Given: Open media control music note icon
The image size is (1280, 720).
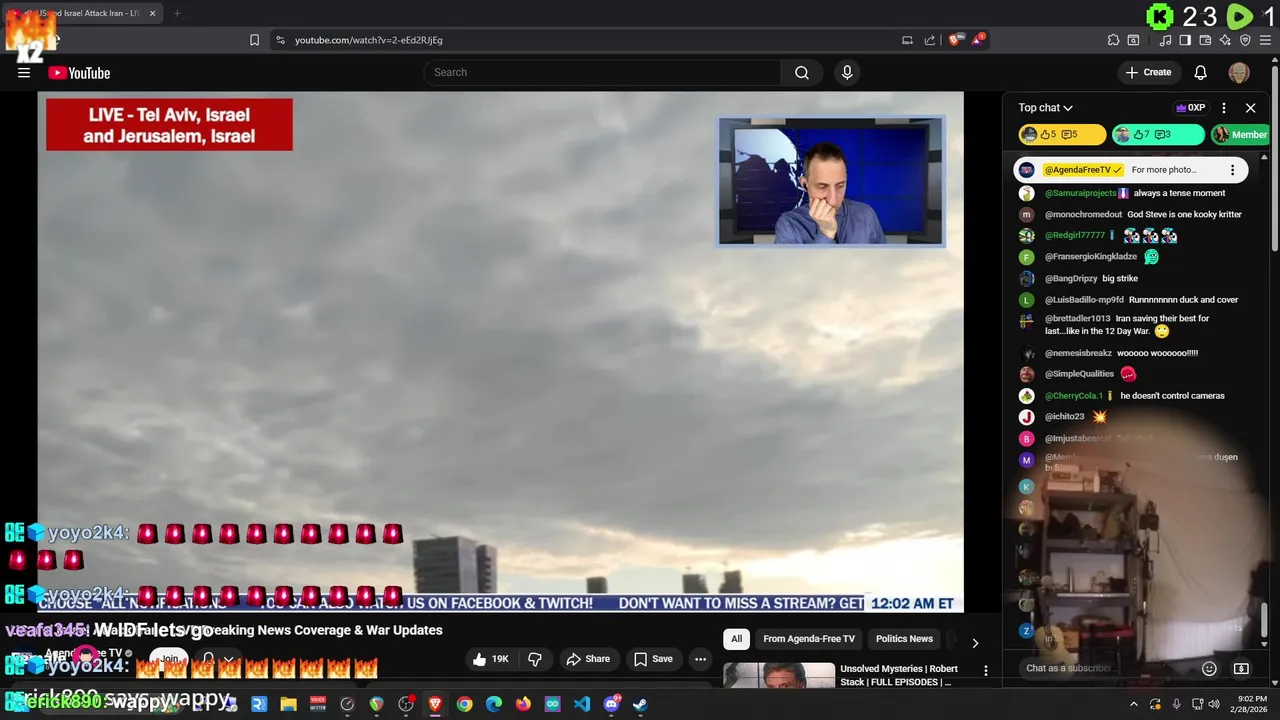Looking at the screenshot, I should (x=1166, y=40).
